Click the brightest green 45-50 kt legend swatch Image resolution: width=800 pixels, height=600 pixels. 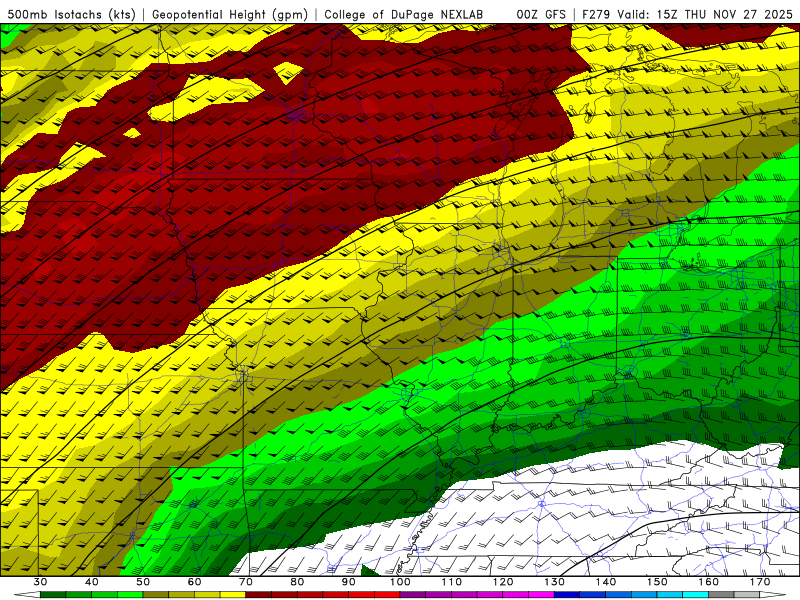coord(131,595)
